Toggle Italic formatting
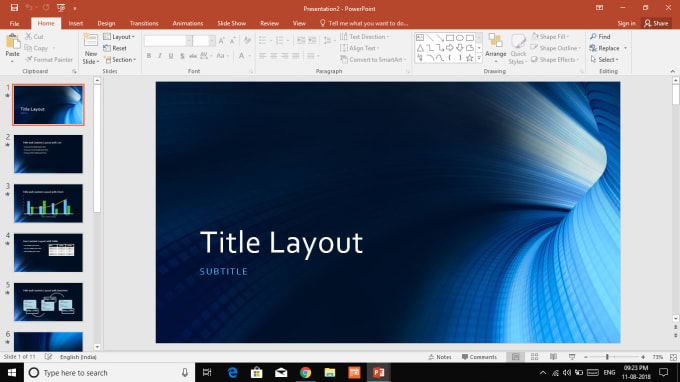 (160, 56)
